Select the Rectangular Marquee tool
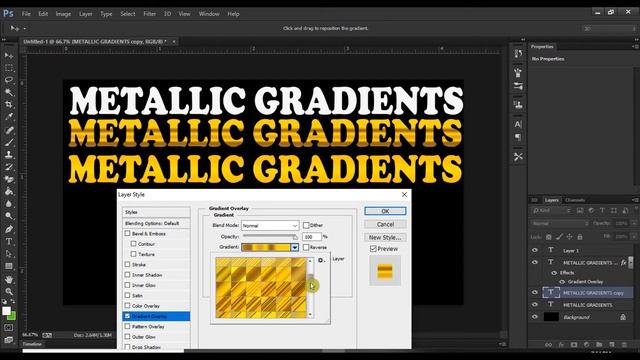The height and width of the screenshot is (360, 640). 9,68
